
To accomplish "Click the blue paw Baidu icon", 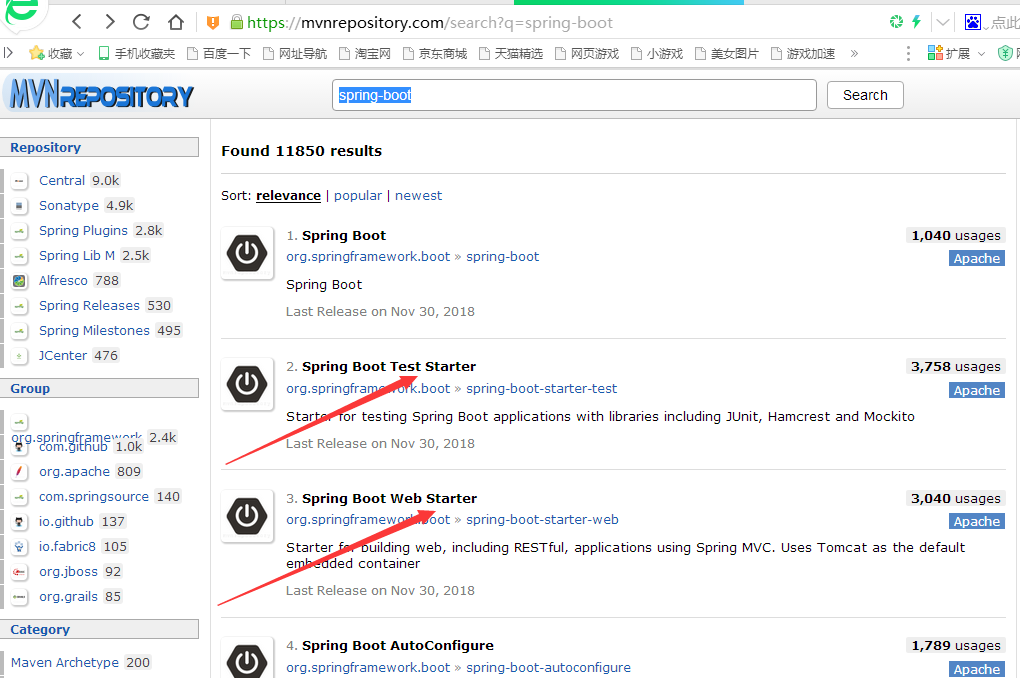I will pyautogui.click(x=973, y=22).
